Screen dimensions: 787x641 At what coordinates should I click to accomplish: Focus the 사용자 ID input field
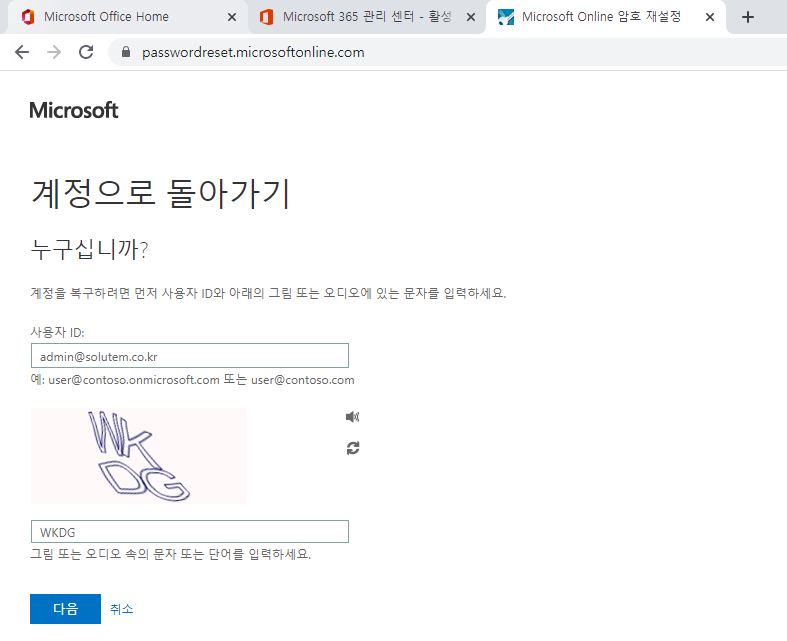(x=190, y=356)
